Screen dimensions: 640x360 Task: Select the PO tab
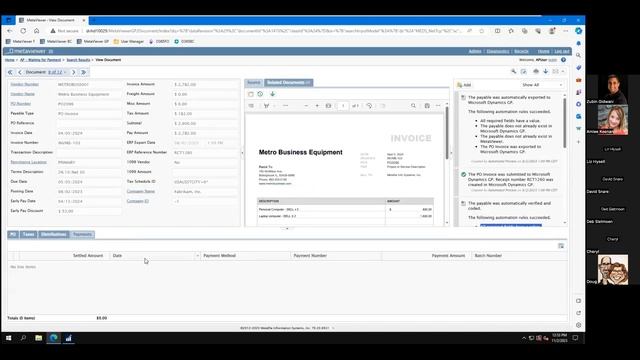pos(13,234)
